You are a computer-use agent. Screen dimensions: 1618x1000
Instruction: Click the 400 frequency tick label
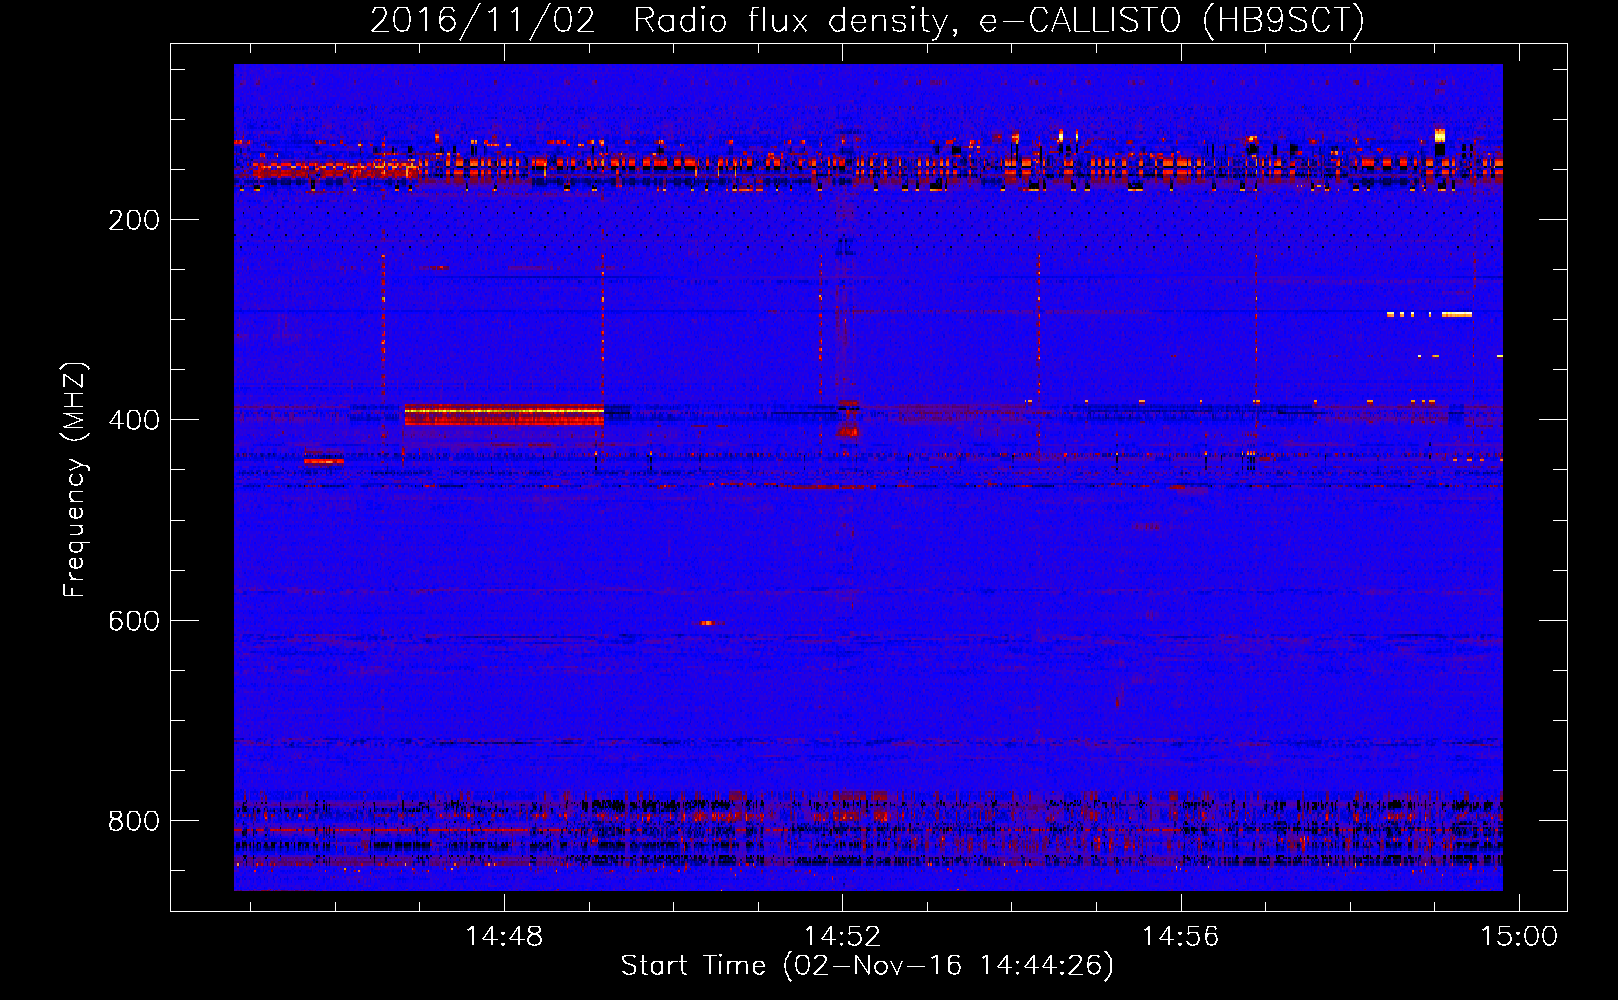[x=133, y=420]
